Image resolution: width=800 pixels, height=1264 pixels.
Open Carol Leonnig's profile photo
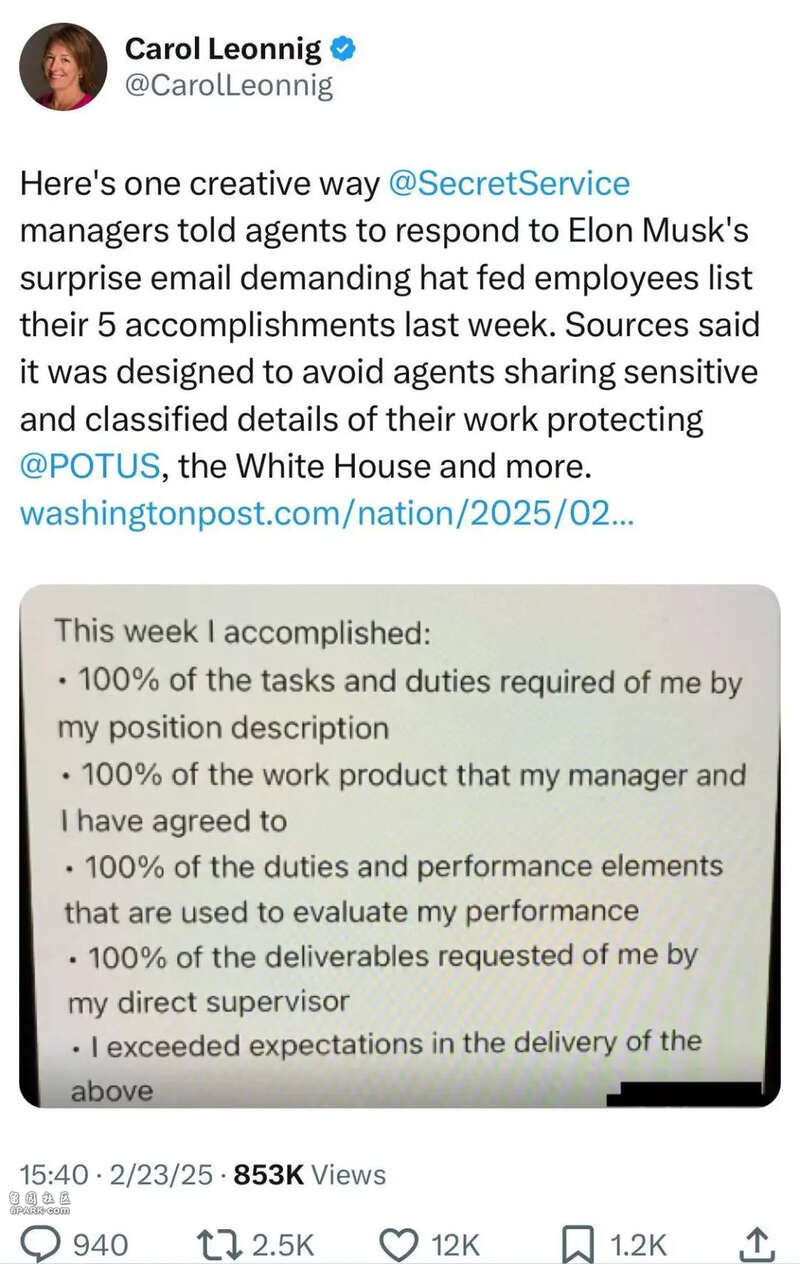click(63, 66)
